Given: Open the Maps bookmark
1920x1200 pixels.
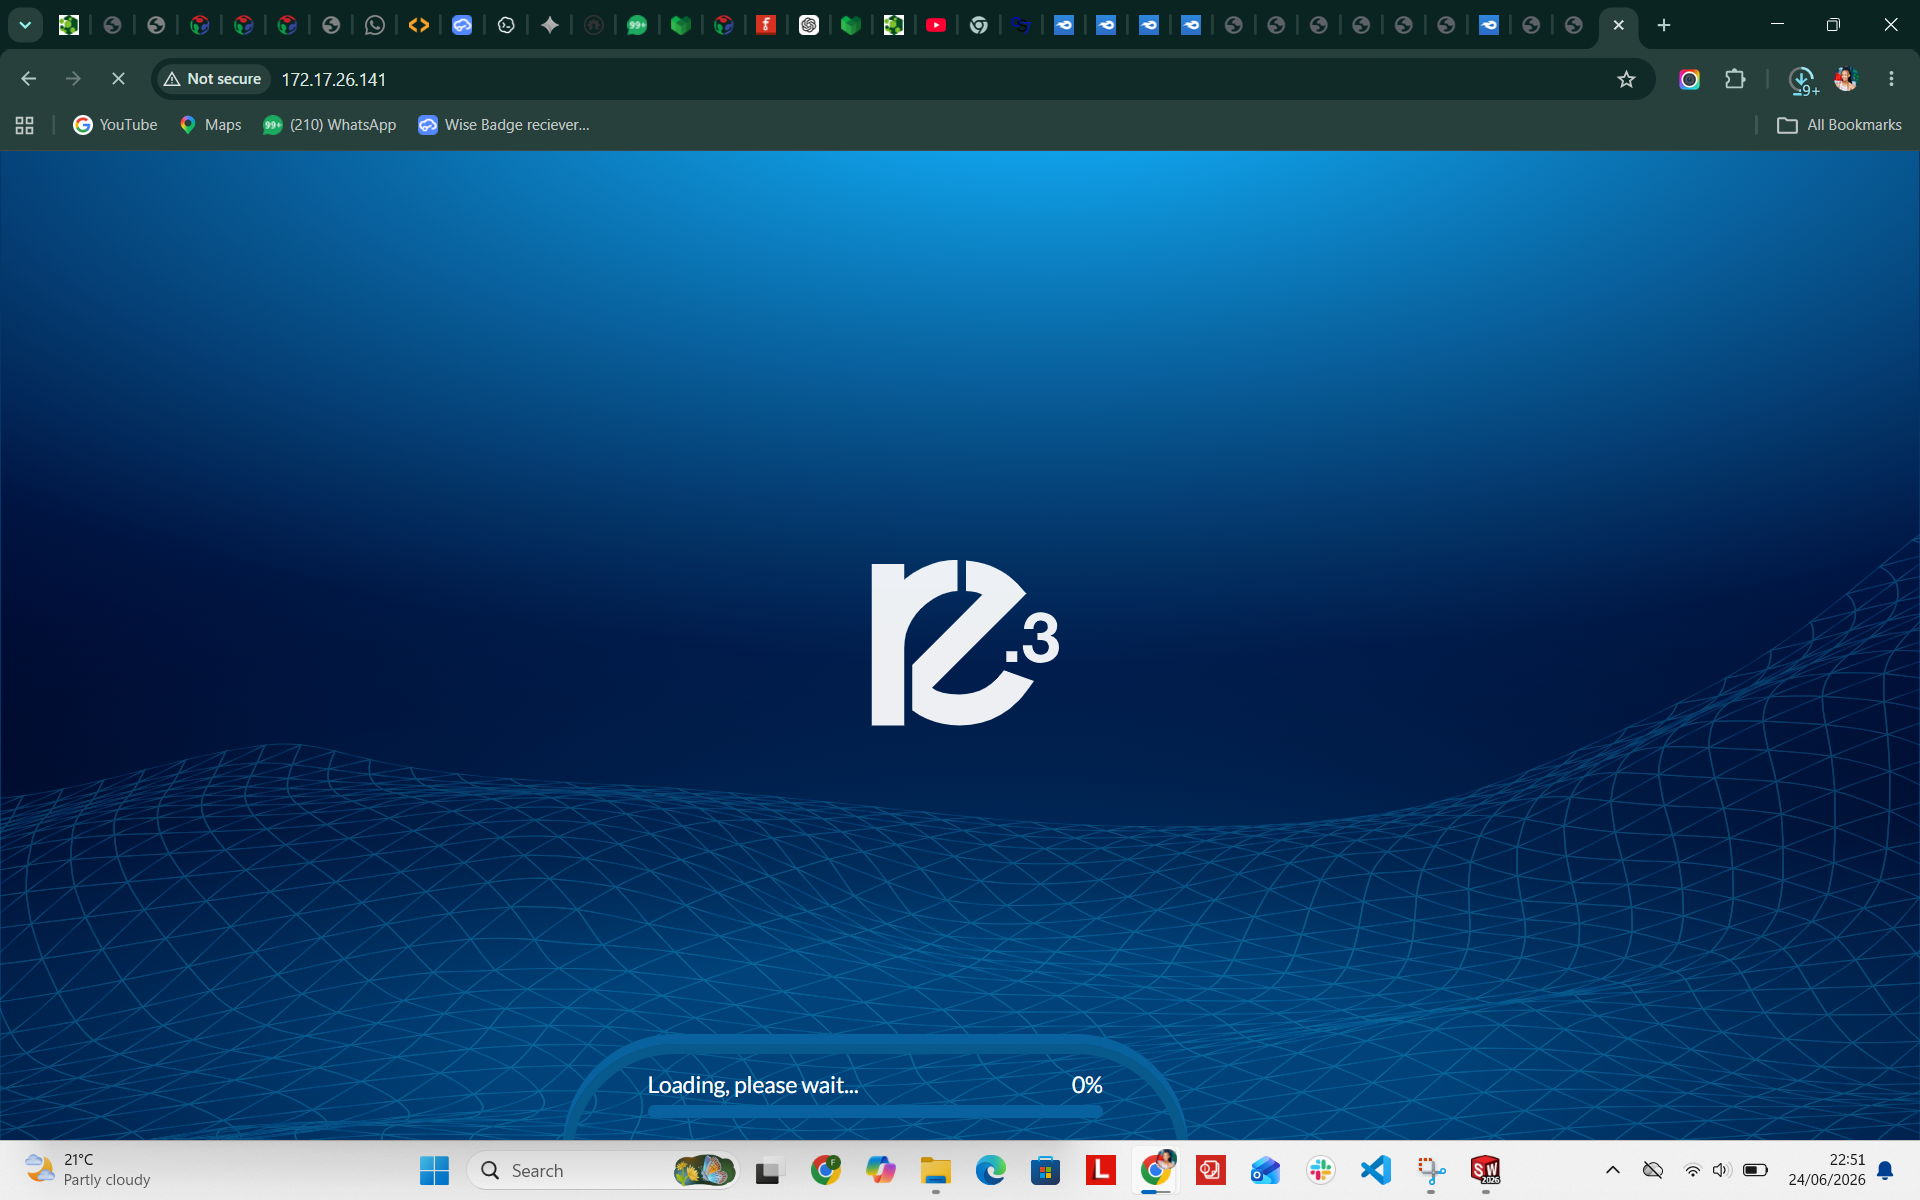Looking at the screenshot, I should 211,125.
